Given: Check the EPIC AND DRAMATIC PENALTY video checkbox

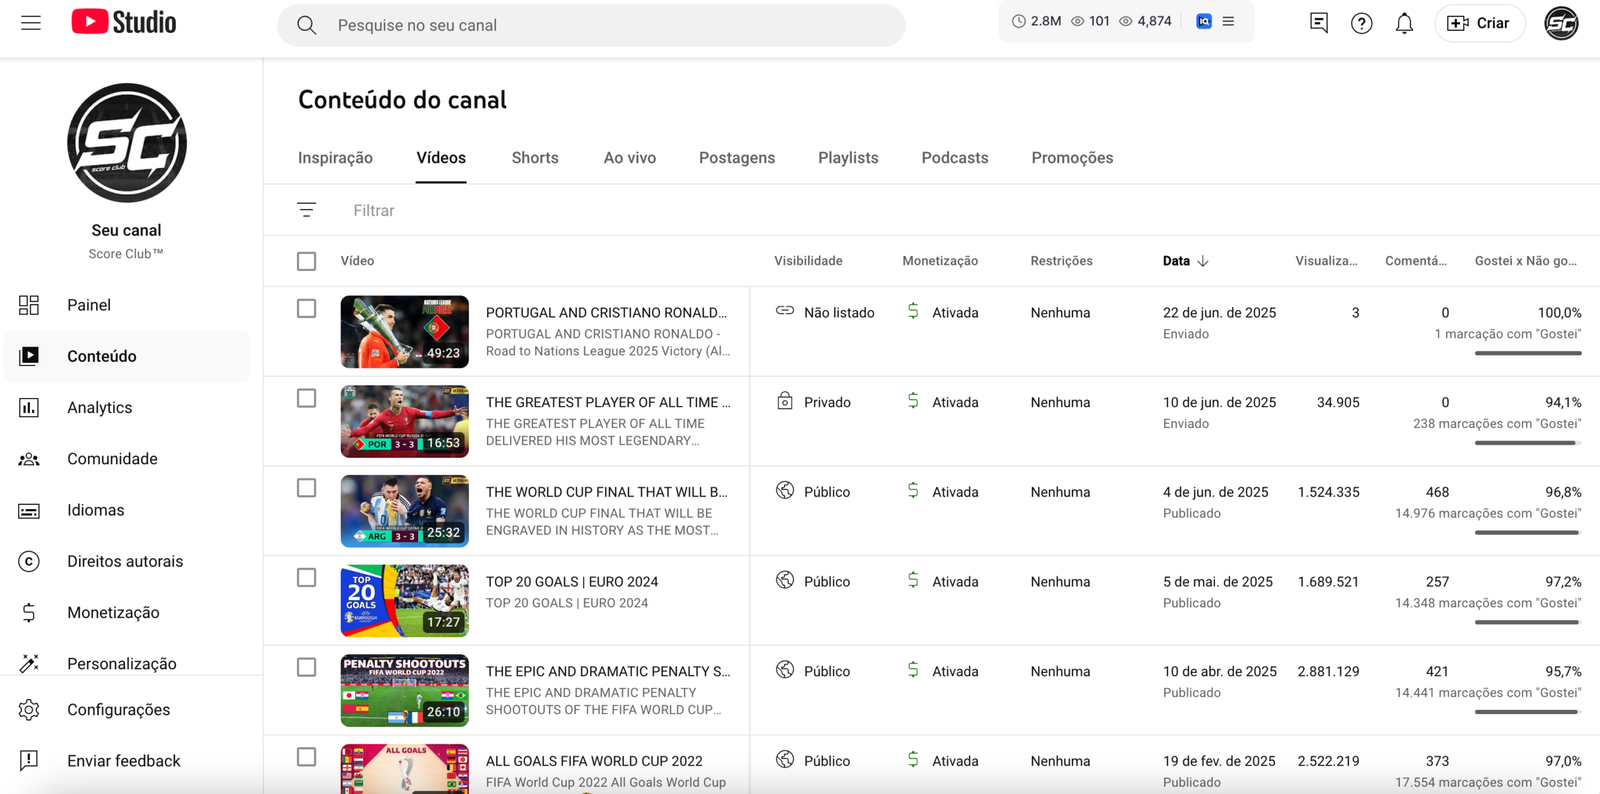Looking at the screenshot, I should [307, 667].
